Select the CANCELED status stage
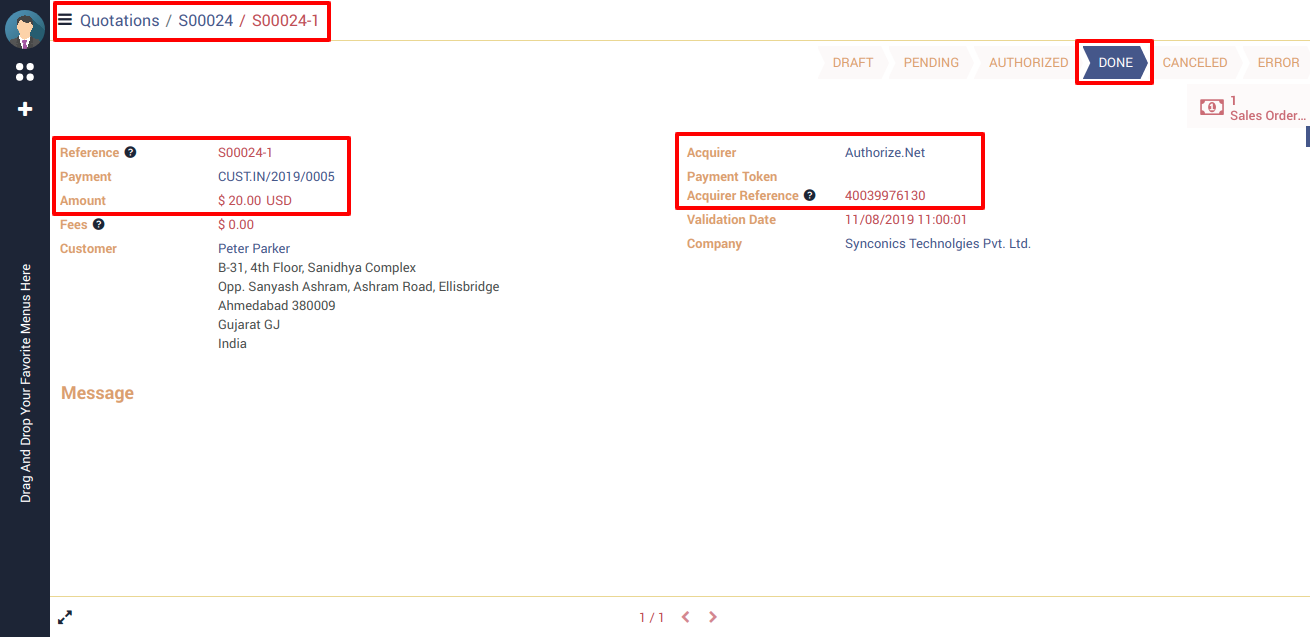The width and height of the screenshot is (1310, 637). tap(1194, 62)
